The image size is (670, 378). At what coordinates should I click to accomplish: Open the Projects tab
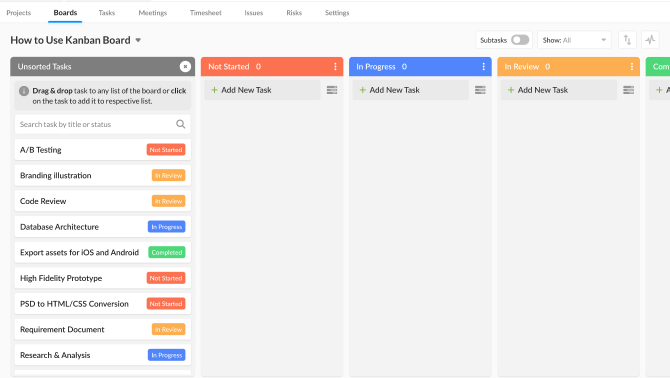click(x=19, y=13)
